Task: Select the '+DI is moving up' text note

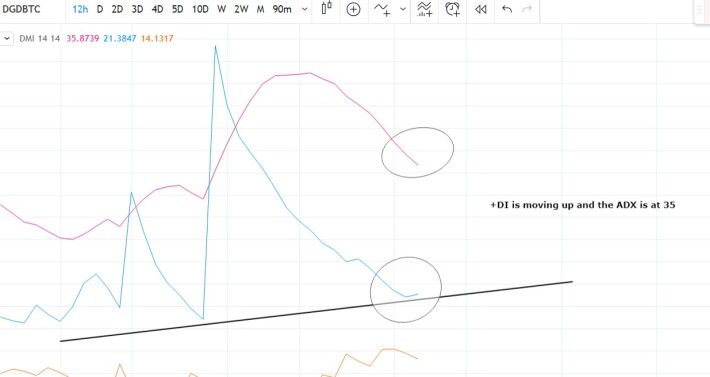Action: click(582, 205)
